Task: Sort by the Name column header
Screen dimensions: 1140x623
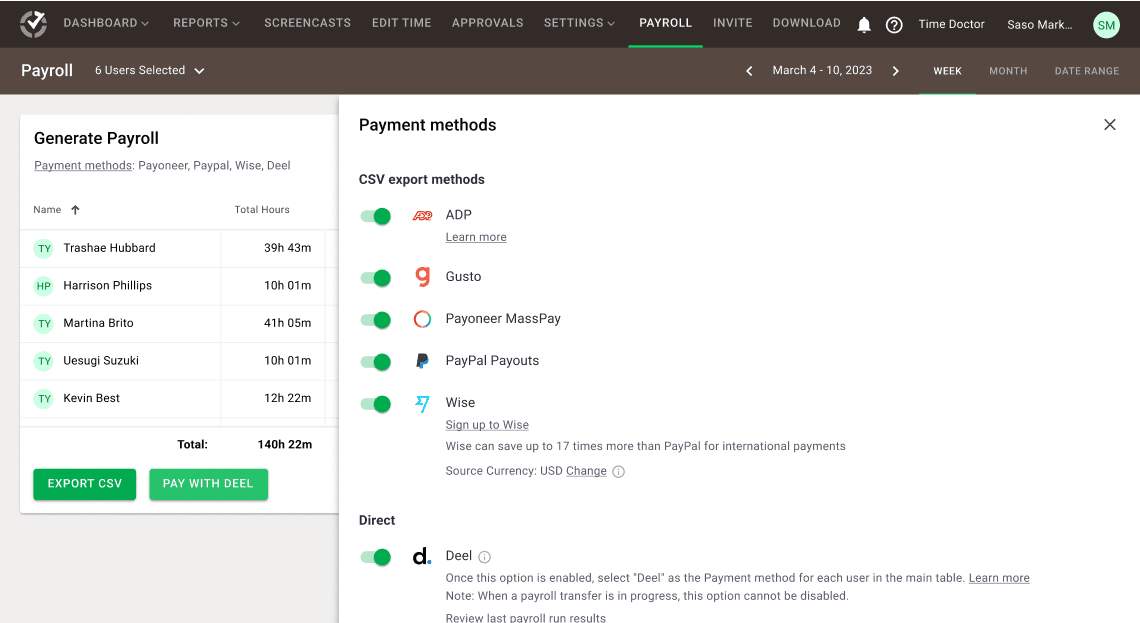Action: (48, 210)
